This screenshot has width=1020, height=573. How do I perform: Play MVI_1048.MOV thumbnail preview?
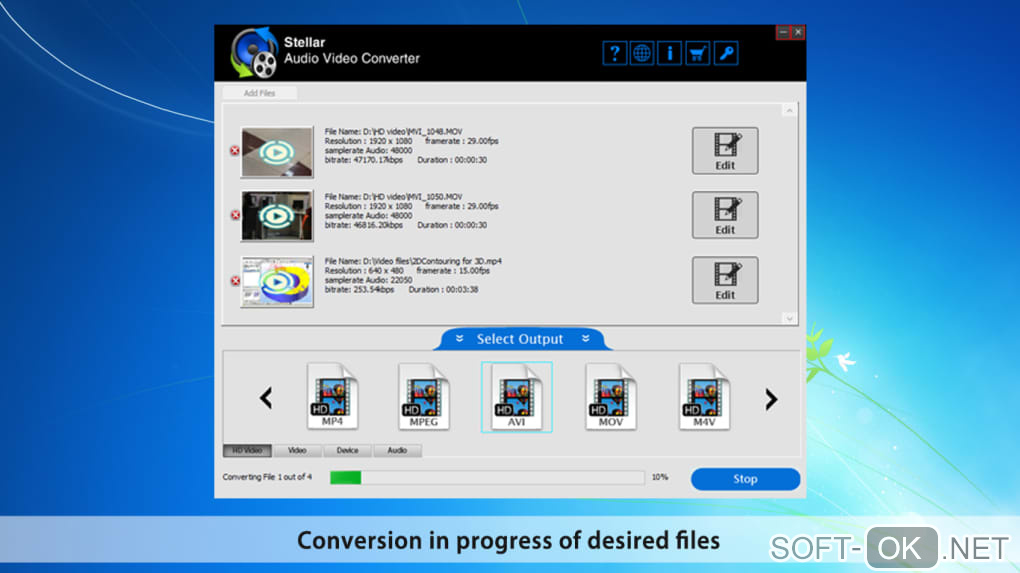(277, 152)
